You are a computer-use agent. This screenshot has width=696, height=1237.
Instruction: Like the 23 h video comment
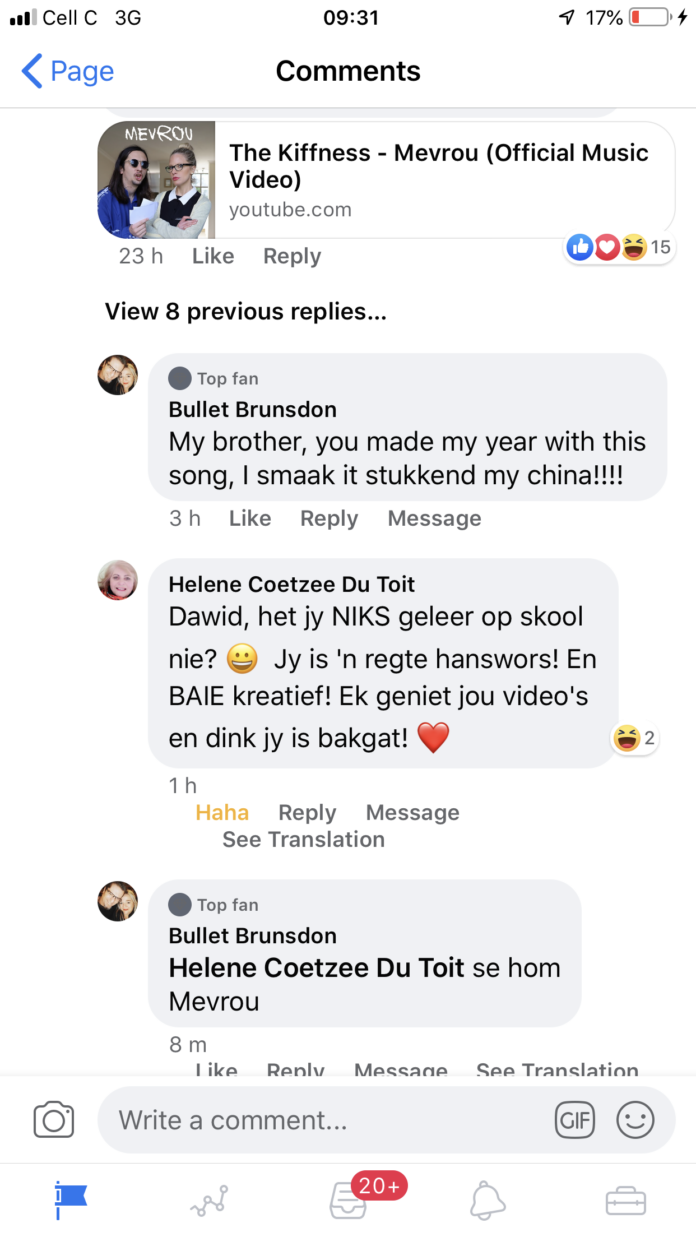coord(213,256)
